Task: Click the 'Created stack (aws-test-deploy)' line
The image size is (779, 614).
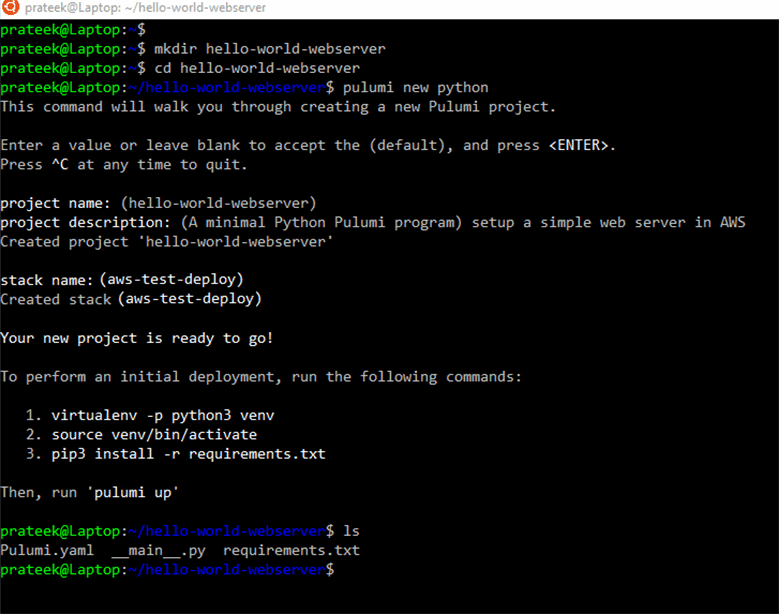Action: tap(131, 299)
